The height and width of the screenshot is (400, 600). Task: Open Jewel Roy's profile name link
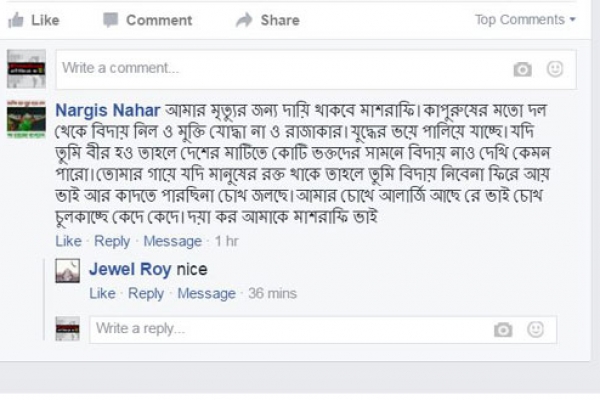(x=130, y=269)
